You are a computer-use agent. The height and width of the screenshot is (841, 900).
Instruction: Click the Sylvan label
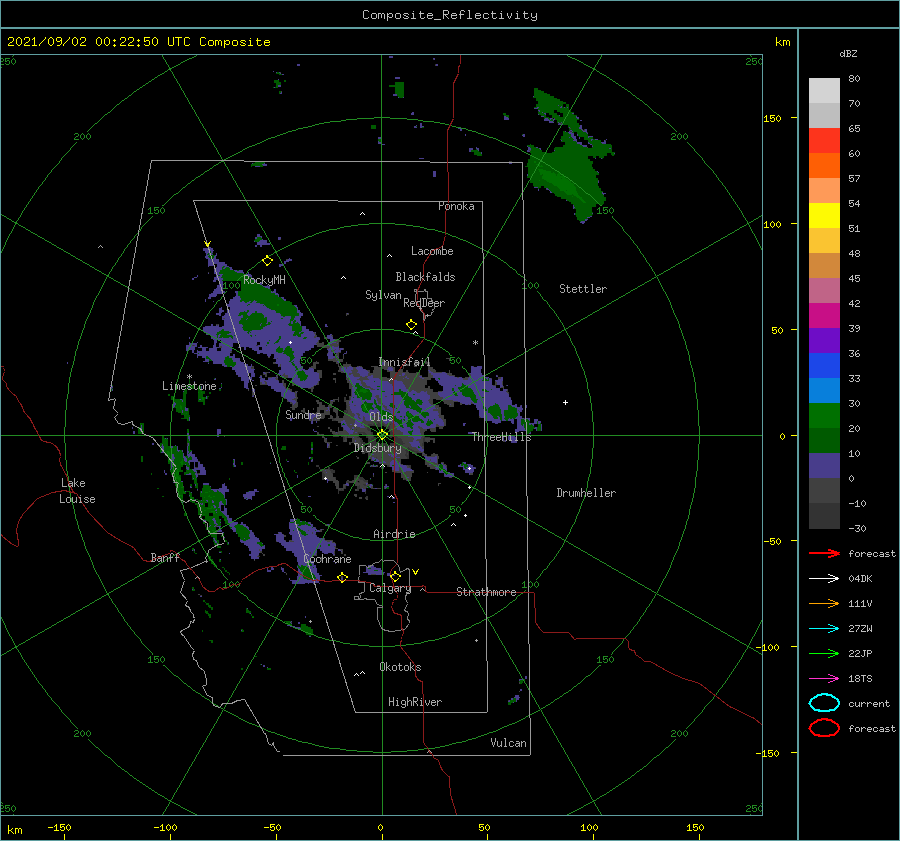[383, 295]
